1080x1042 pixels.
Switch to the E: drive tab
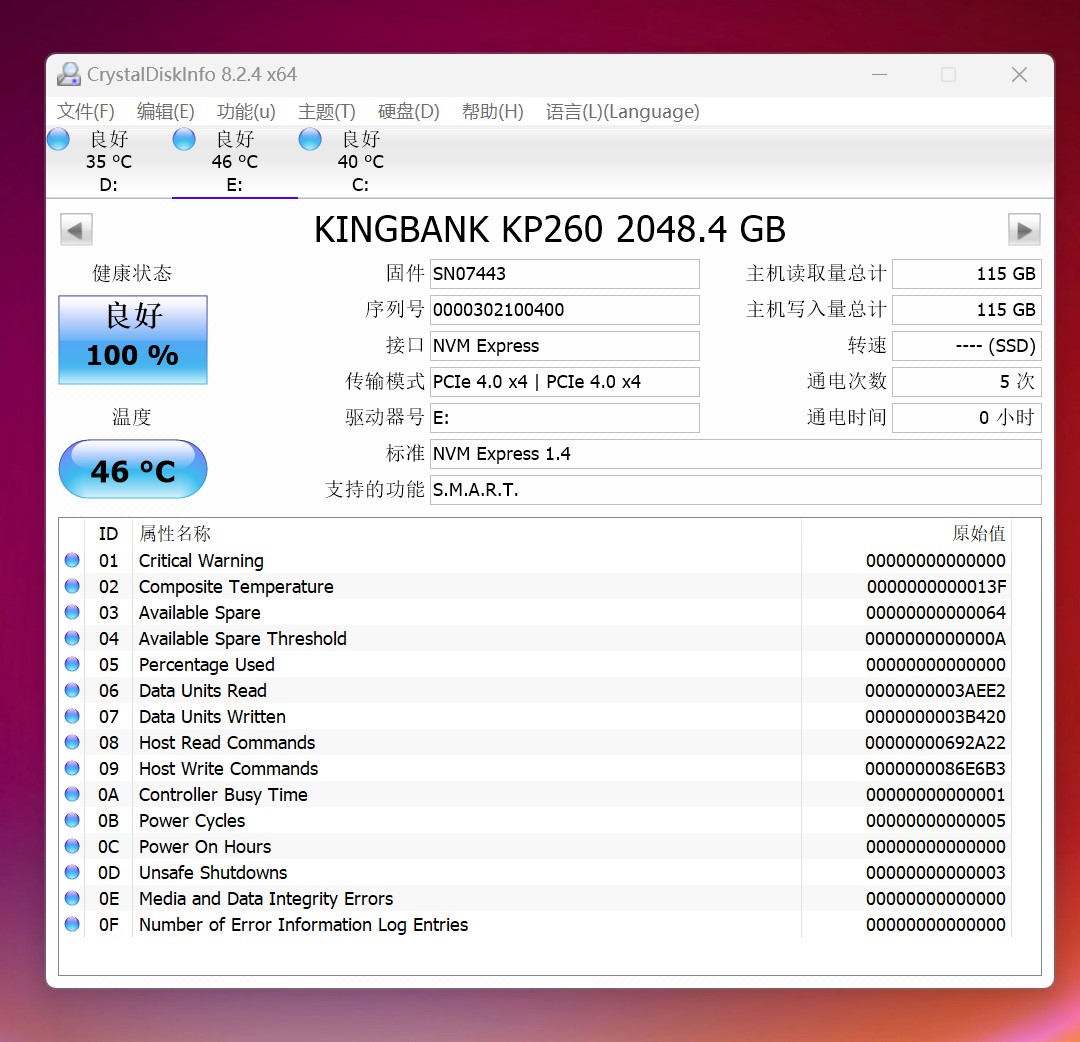[235, 160]
